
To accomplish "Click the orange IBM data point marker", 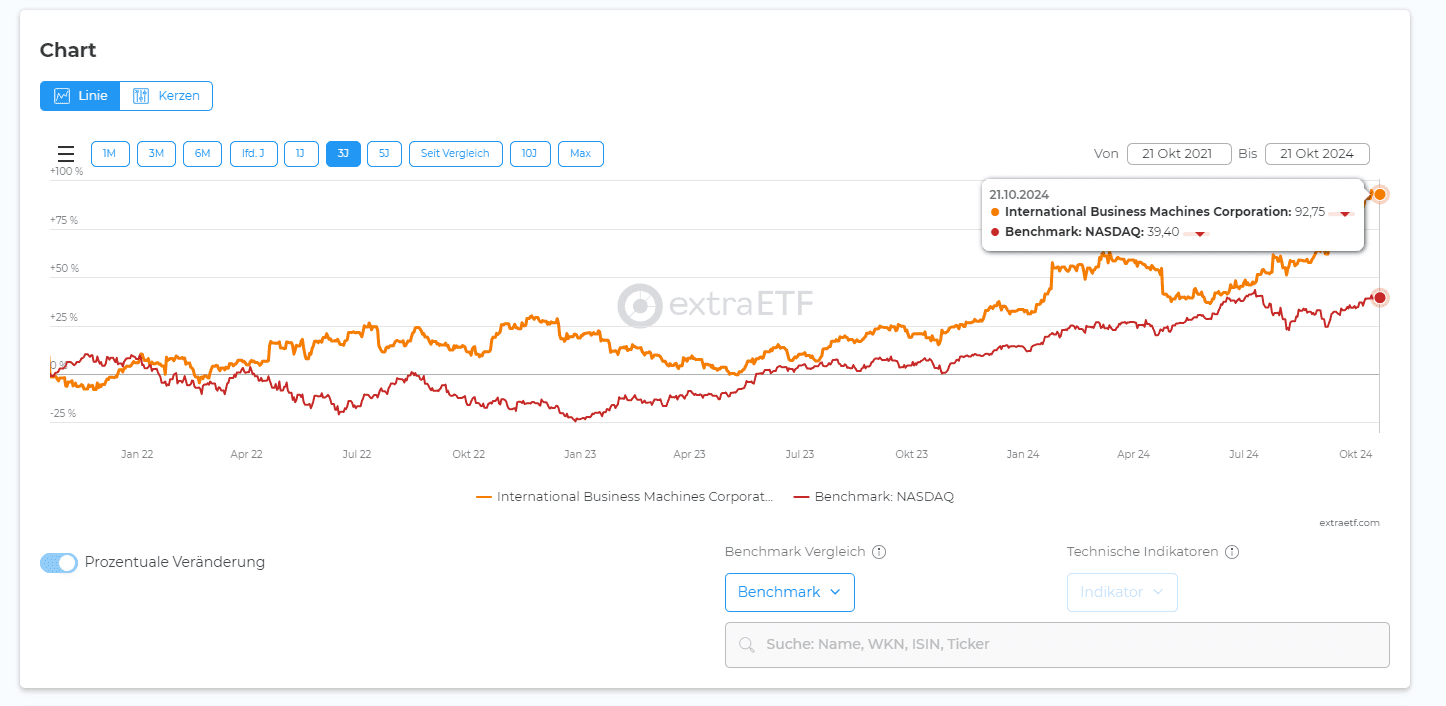I will (1380, 194).
